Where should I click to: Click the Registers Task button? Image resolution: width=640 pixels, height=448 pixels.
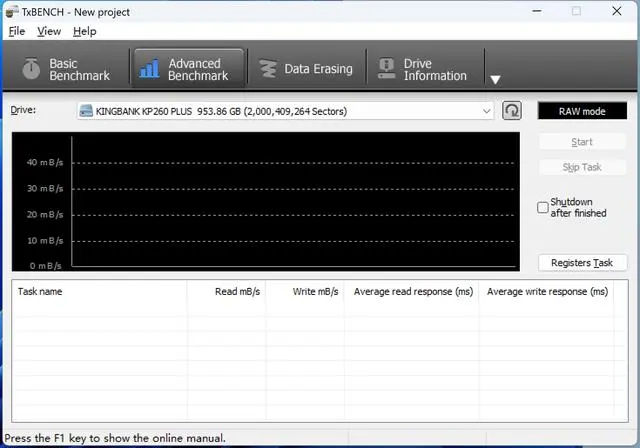[582, 263]
